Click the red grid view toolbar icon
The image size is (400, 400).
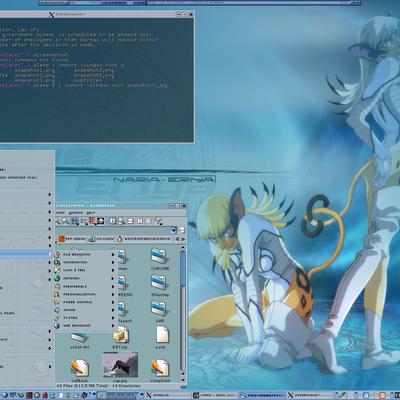point(92,221)
